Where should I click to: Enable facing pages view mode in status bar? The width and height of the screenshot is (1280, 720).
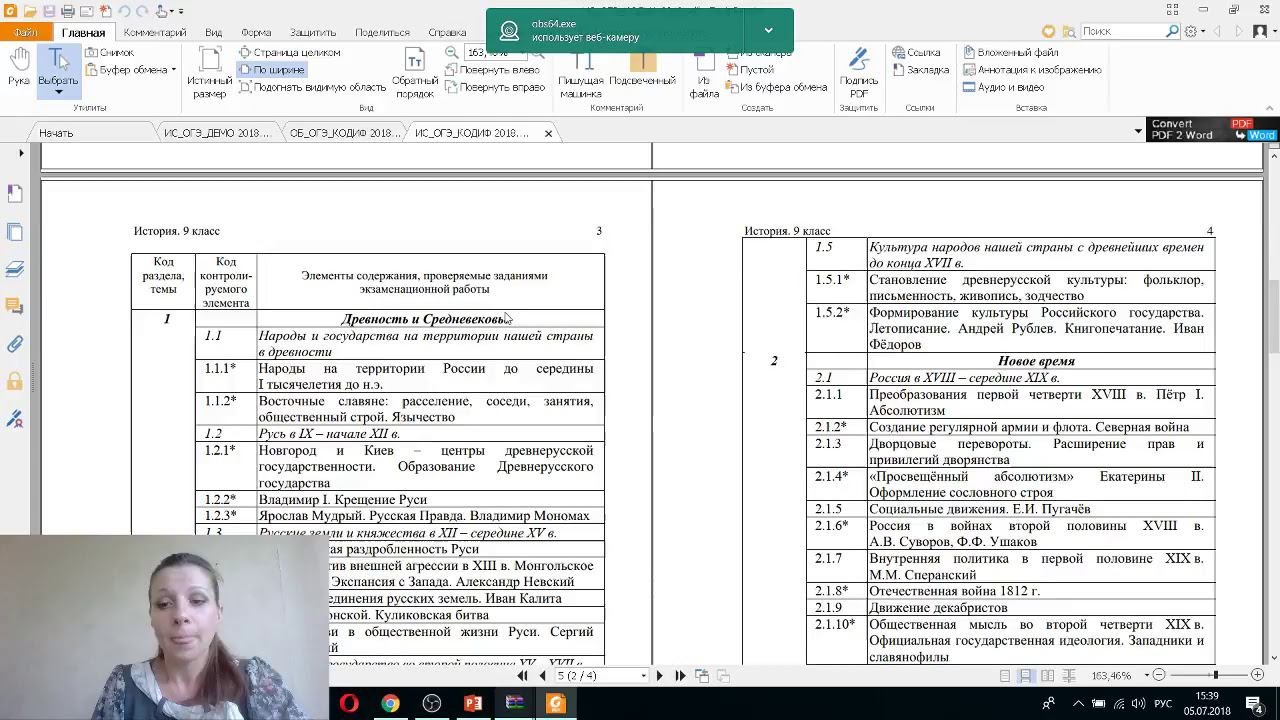1047,676
